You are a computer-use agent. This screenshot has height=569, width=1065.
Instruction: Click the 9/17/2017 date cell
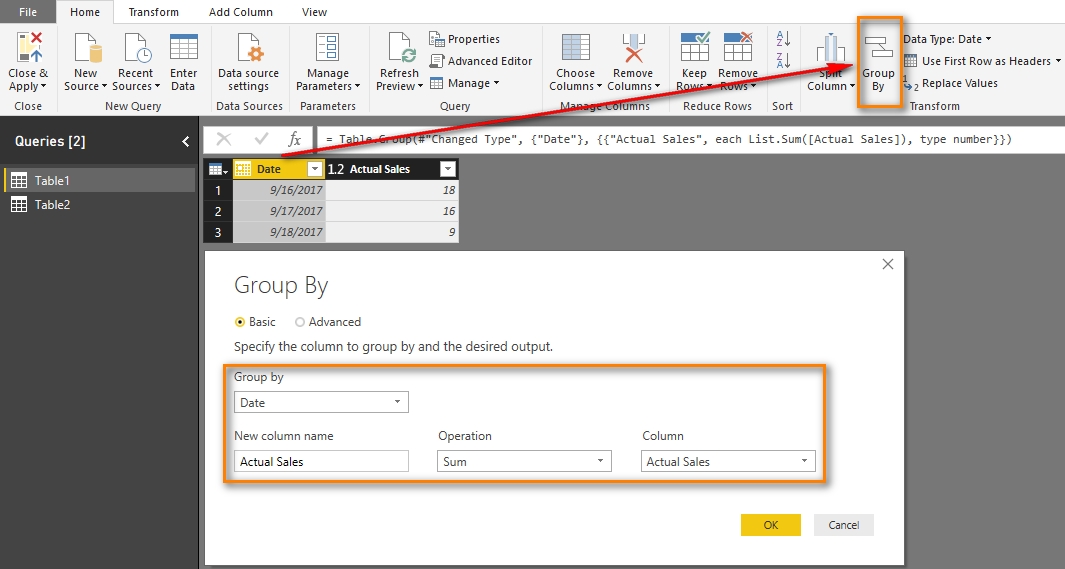[x=279, y=211]
